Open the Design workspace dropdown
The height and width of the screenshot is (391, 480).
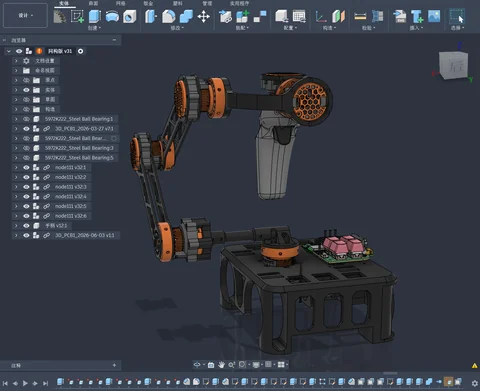click(x=25, y=15)
